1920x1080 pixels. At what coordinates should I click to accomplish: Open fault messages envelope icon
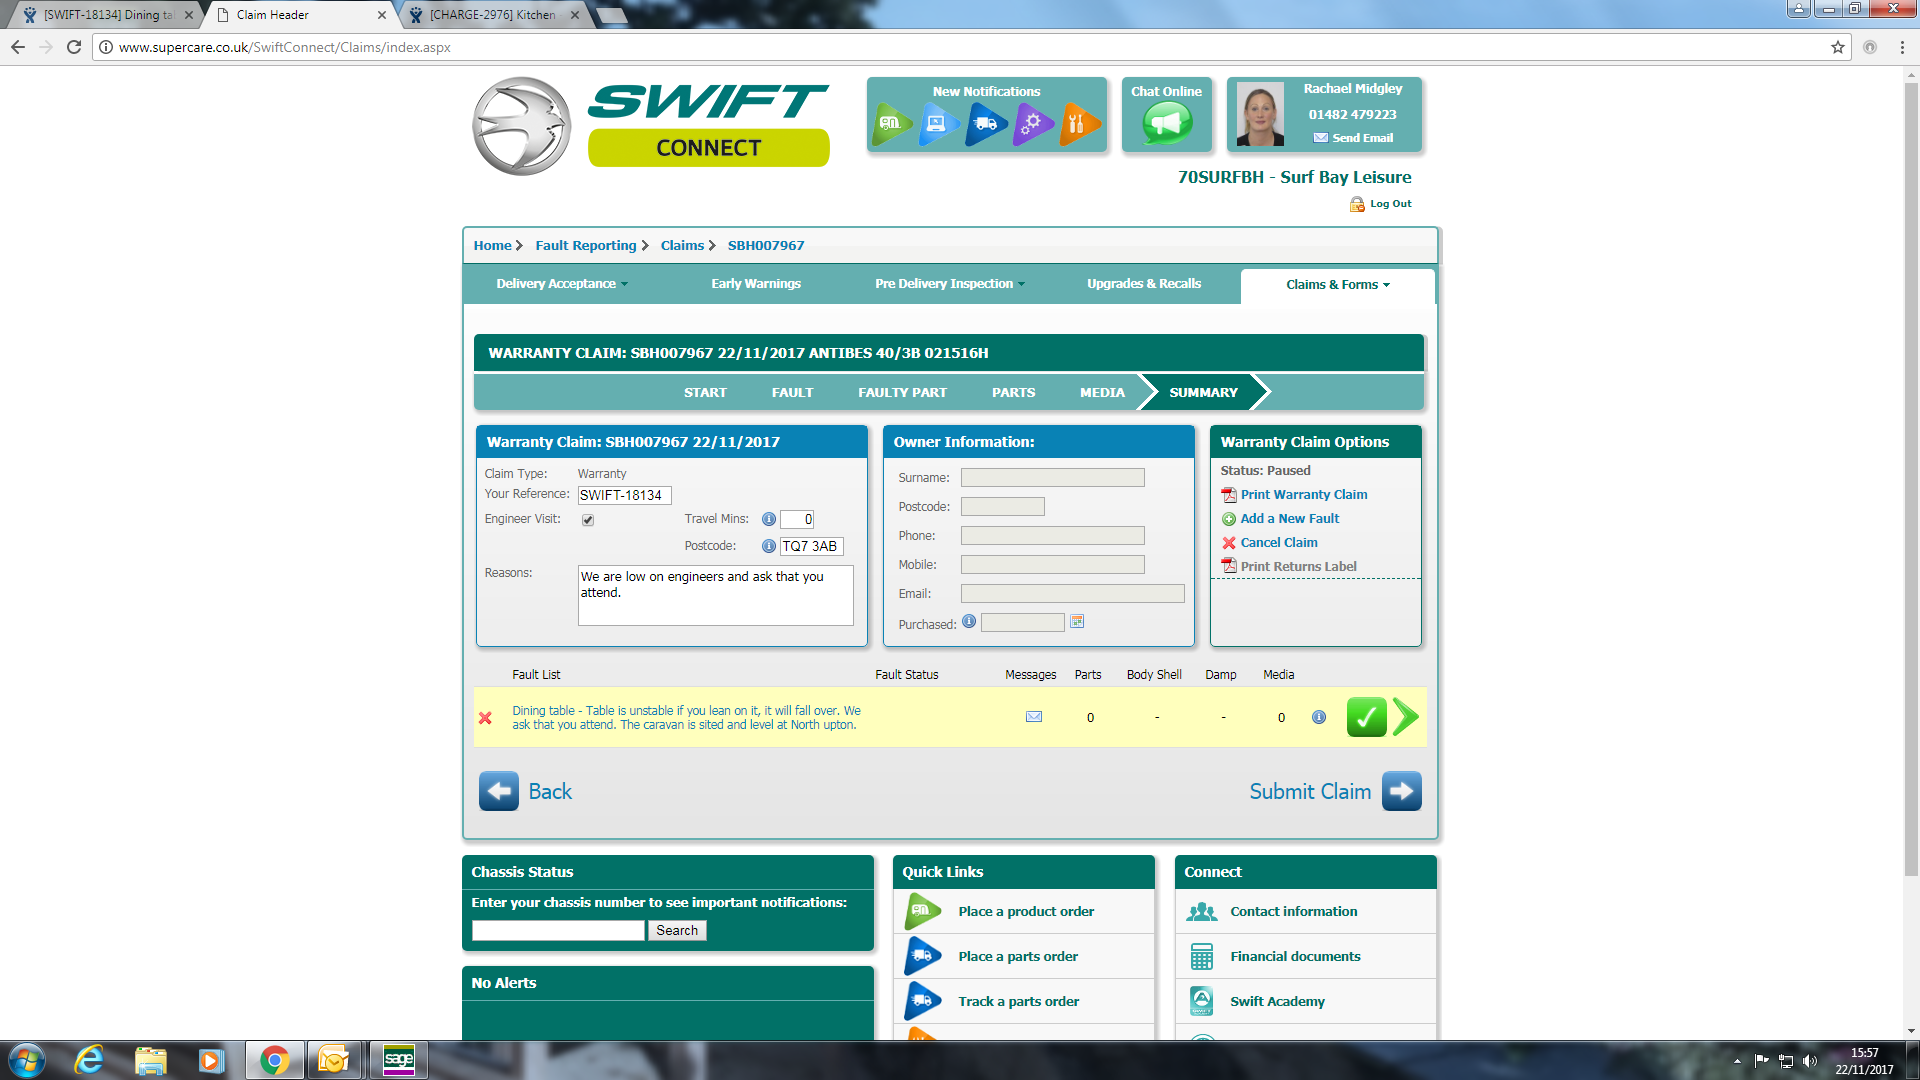point(1034,717)
